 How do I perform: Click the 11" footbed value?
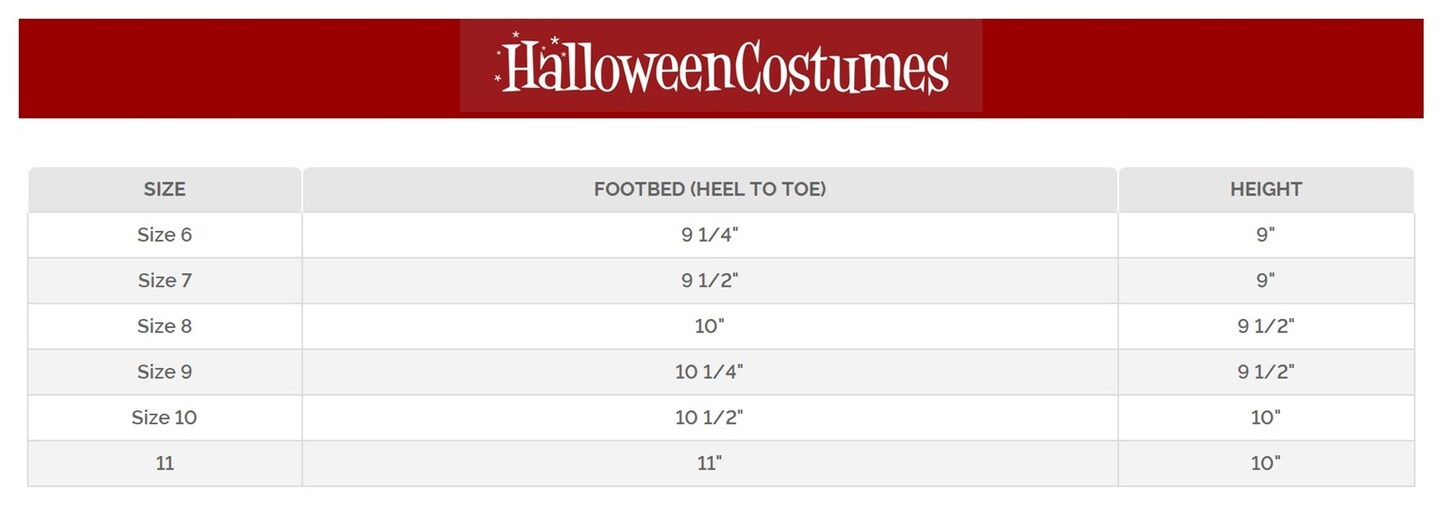click(x=709, y=463)
